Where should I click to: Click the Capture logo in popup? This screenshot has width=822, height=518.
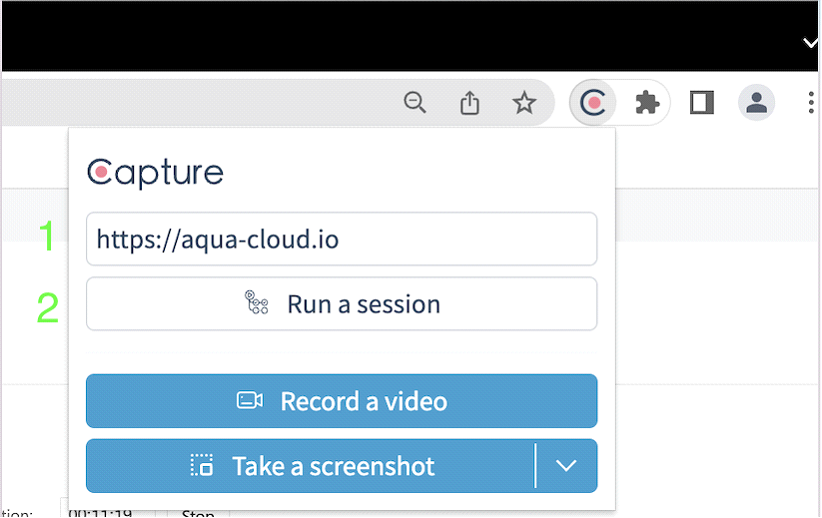pyautogui.click(x=155, y=173)
